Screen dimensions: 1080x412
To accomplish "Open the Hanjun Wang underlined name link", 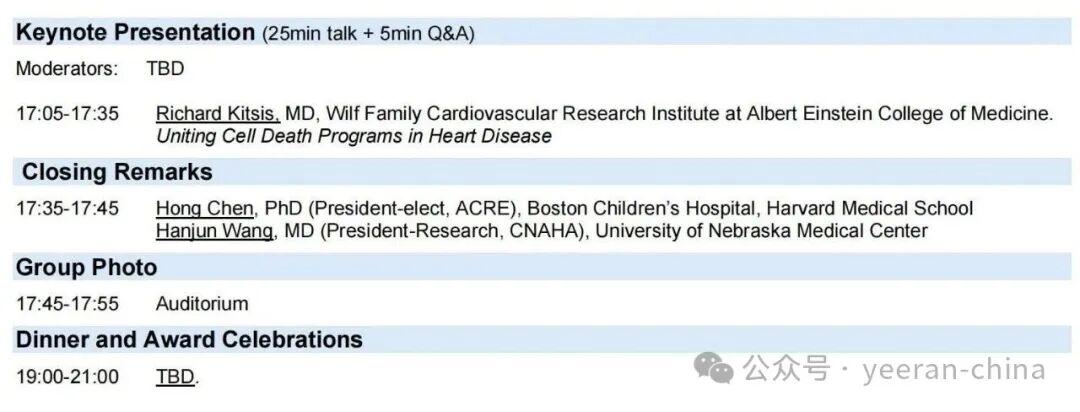I will (213, 231).
